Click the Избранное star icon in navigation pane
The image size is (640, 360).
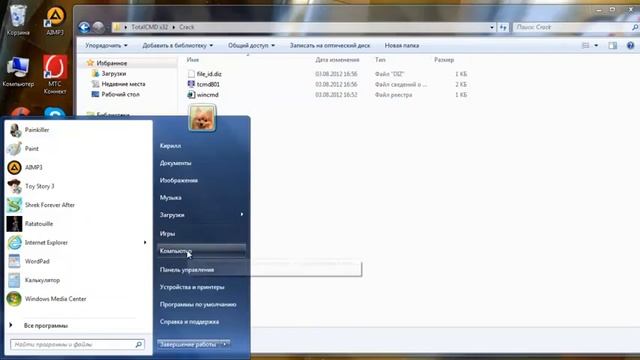click(90, 63)
